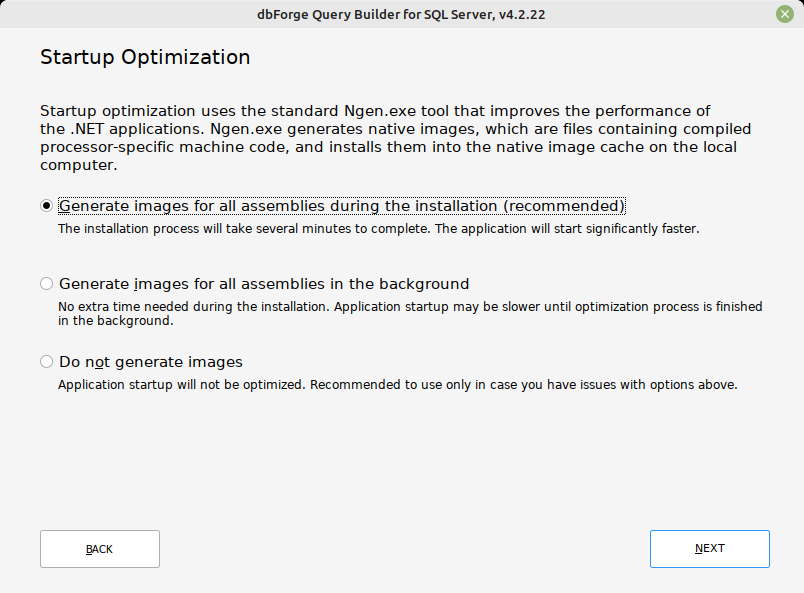Click the 'processor-specific machine code' text line
804x593 pixels.
tap(388, 147)
